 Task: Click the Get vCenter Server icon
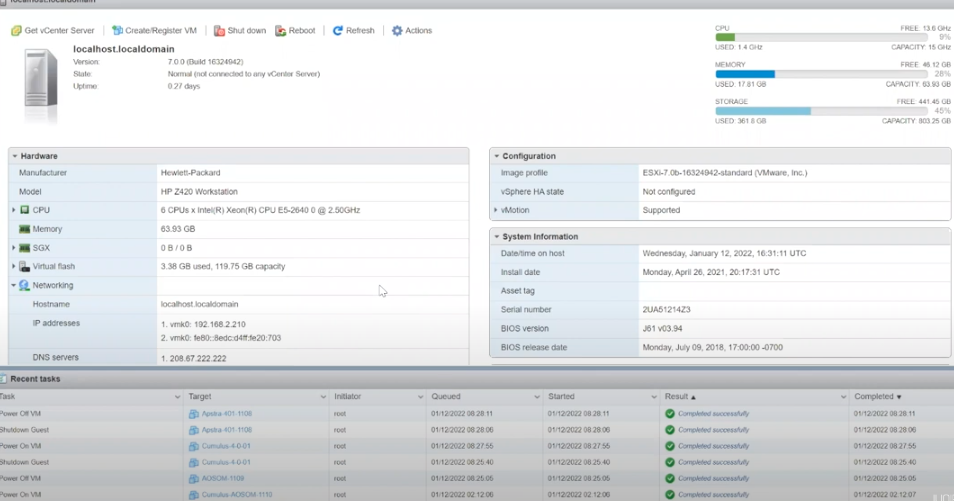click(16, 31)
